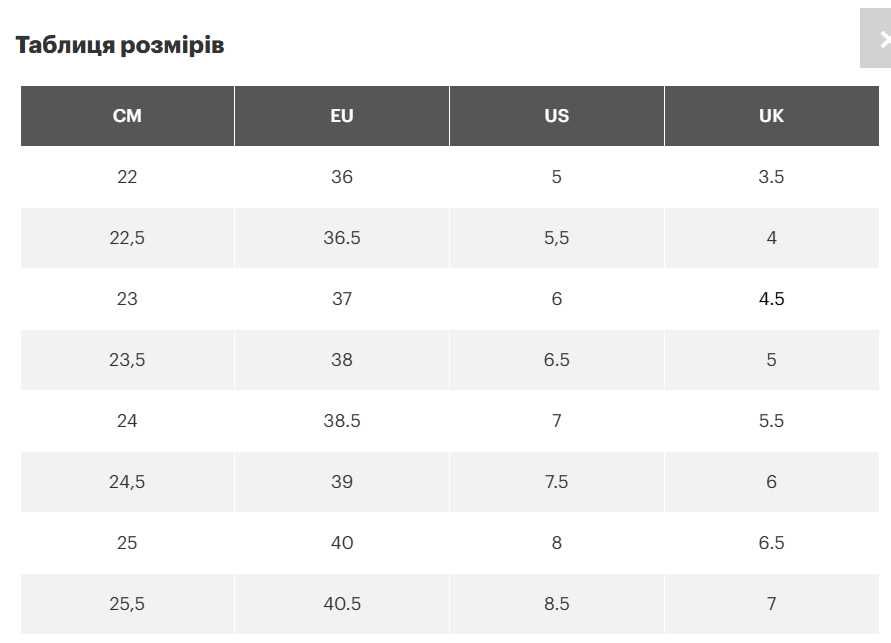Image resolution: width=891 pixels, height=643 pixels.
Task: Select US size 8.5 cell
Action: pos(556,604)
